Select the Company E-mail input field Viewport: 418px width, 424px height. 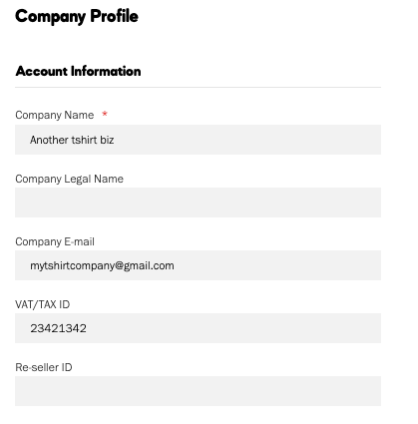198,265
